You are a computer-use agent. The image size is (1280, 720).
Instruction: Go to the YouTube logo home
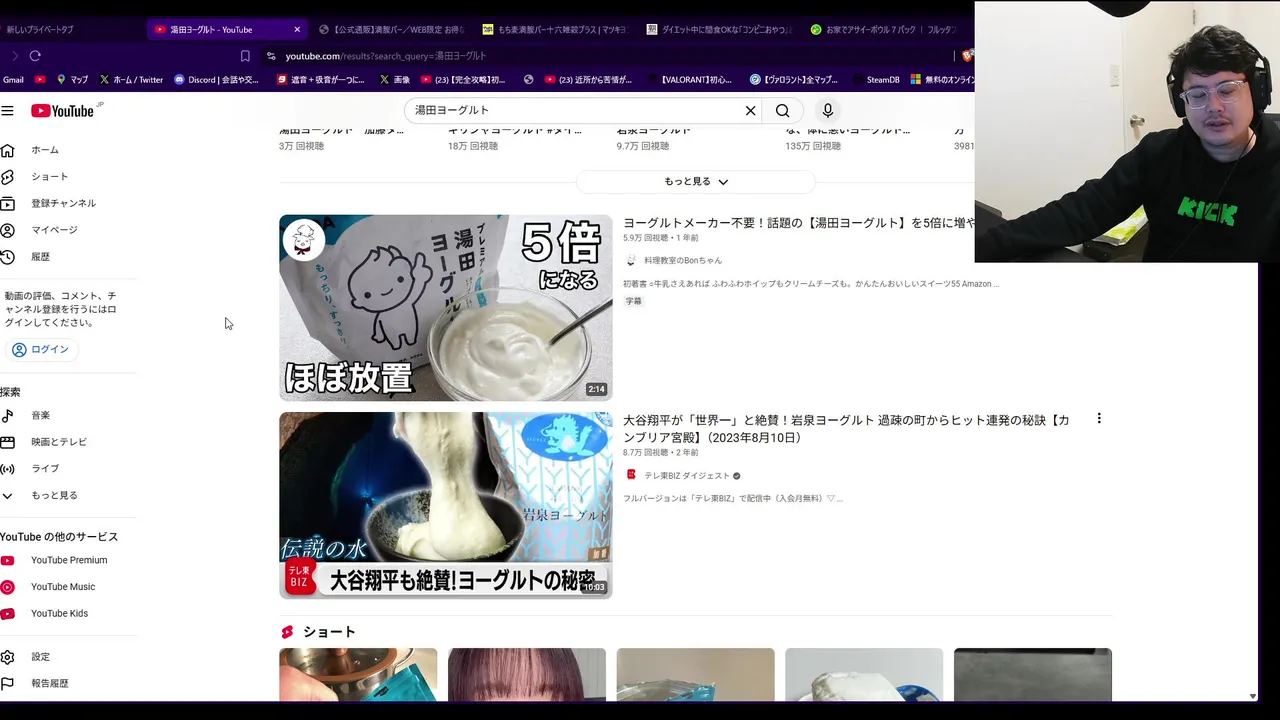[x=62, y=111]
